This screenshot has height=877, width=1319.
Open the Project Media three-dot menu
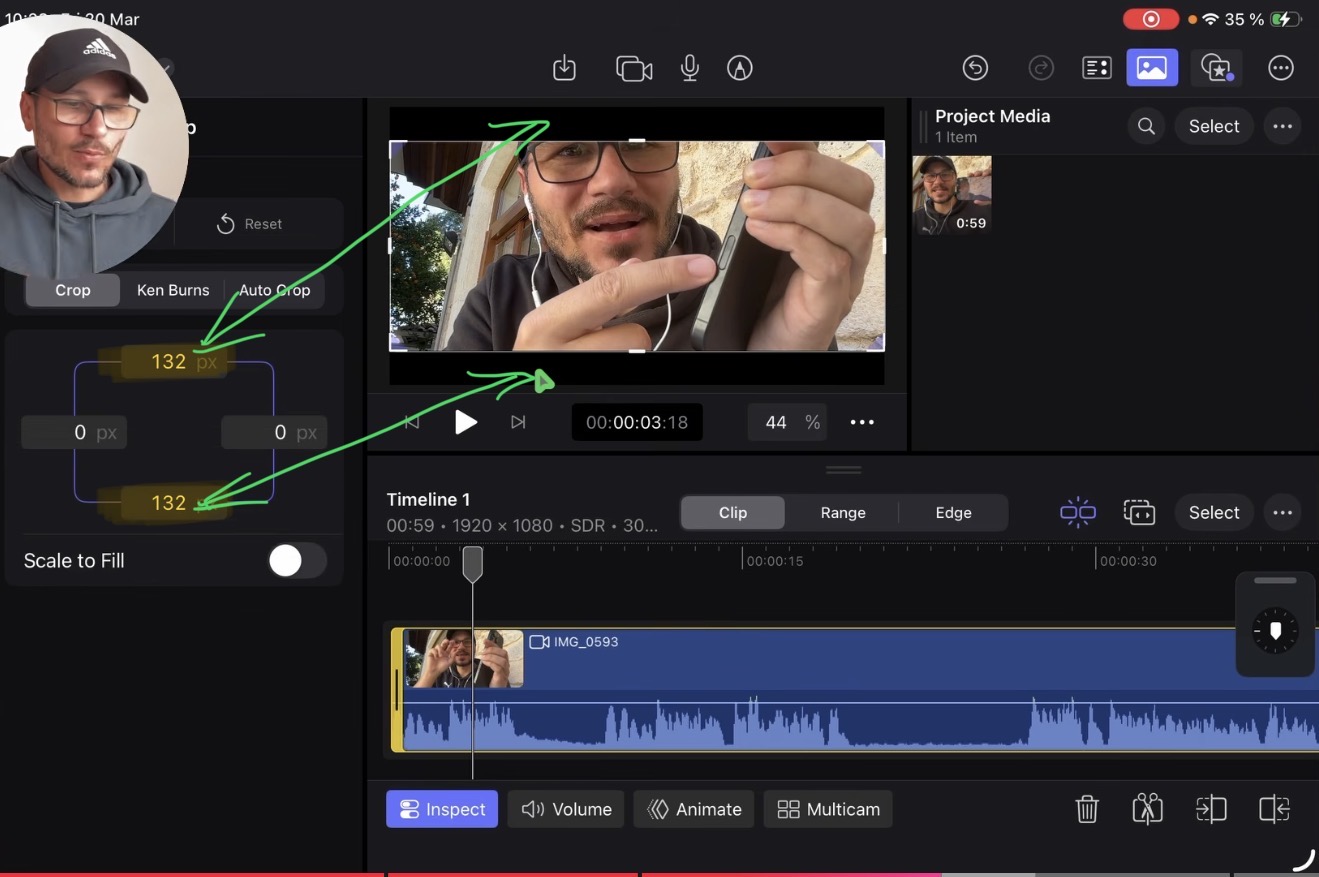(1282, 126)
